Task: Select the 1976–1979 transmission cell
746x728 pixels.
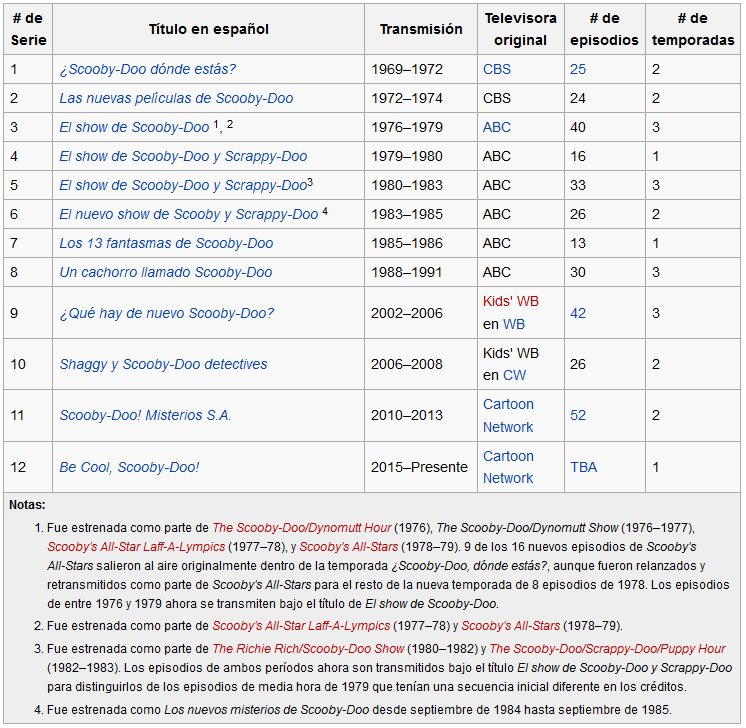Action: pos(421,128)
